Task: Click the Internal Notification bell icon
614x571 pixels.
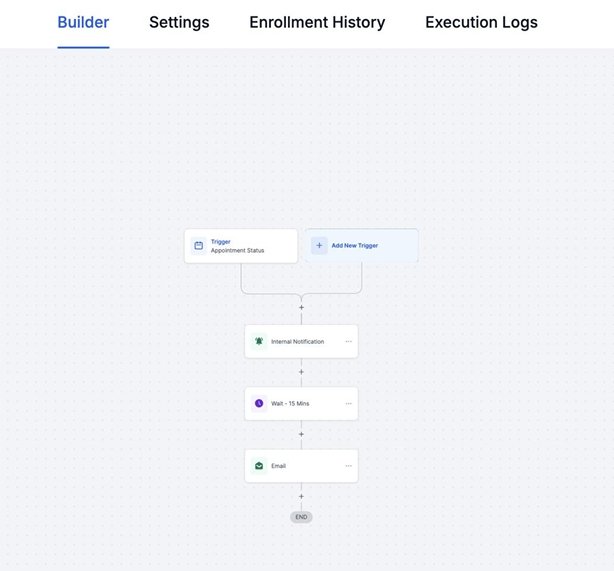Action: 259,341
